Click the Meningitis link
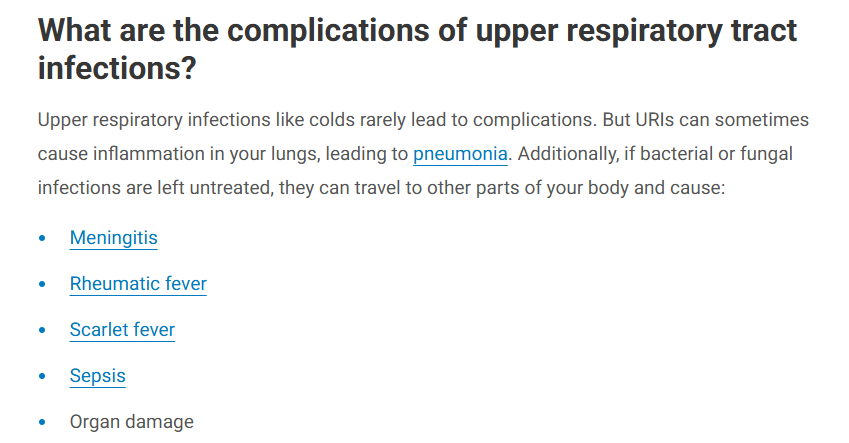Screen dimensions: 849x443 point(113,238)
